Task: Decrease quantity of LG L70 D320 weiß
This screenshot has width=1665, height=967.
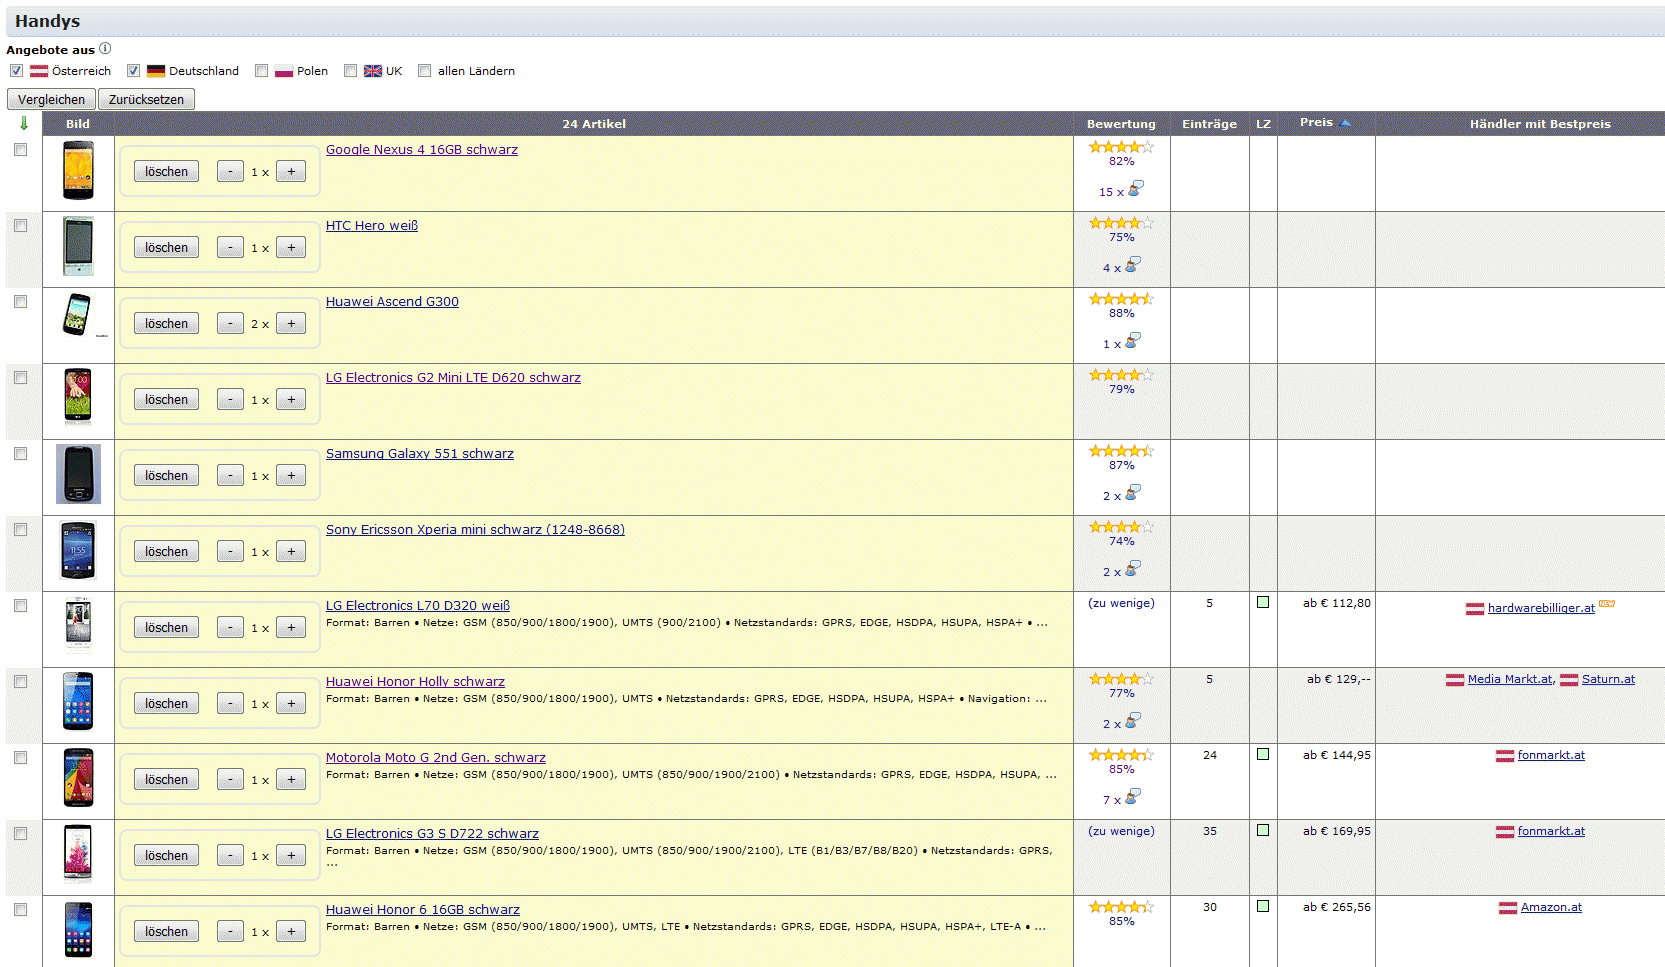Action: point(230,627)
